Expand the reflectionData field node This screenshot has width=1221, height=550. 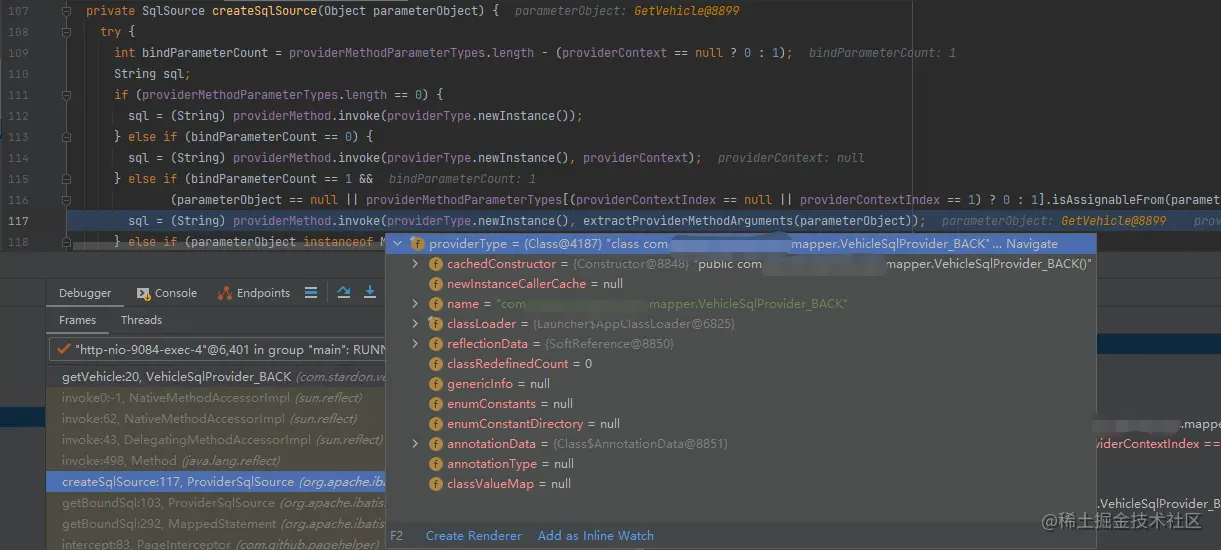tap(416, 344)
